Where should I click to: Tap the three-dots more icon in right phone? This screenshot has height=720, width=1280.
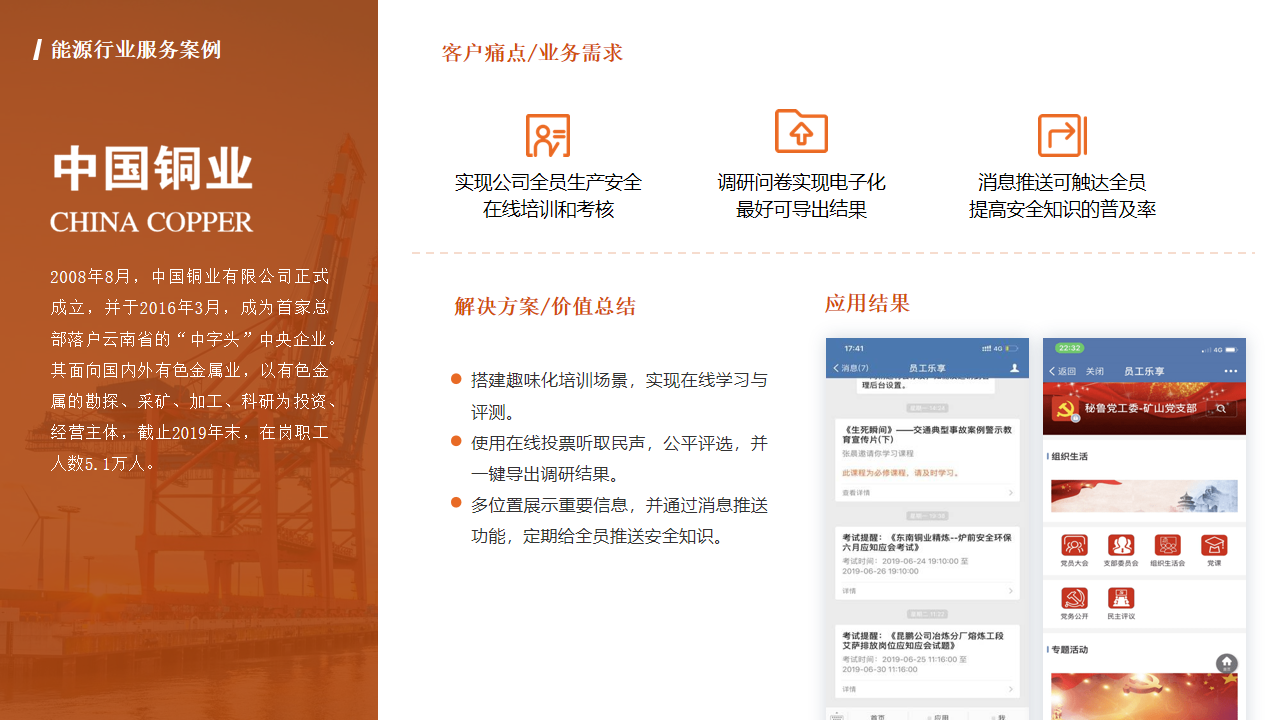[1231, 371]
